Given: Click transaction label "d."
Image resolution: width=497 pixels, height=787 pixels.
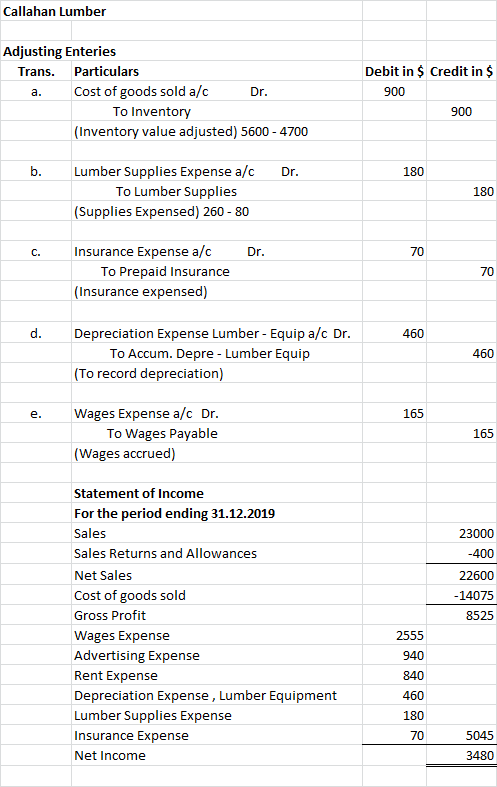Looking at the screenshot, I should pos(36,334).
